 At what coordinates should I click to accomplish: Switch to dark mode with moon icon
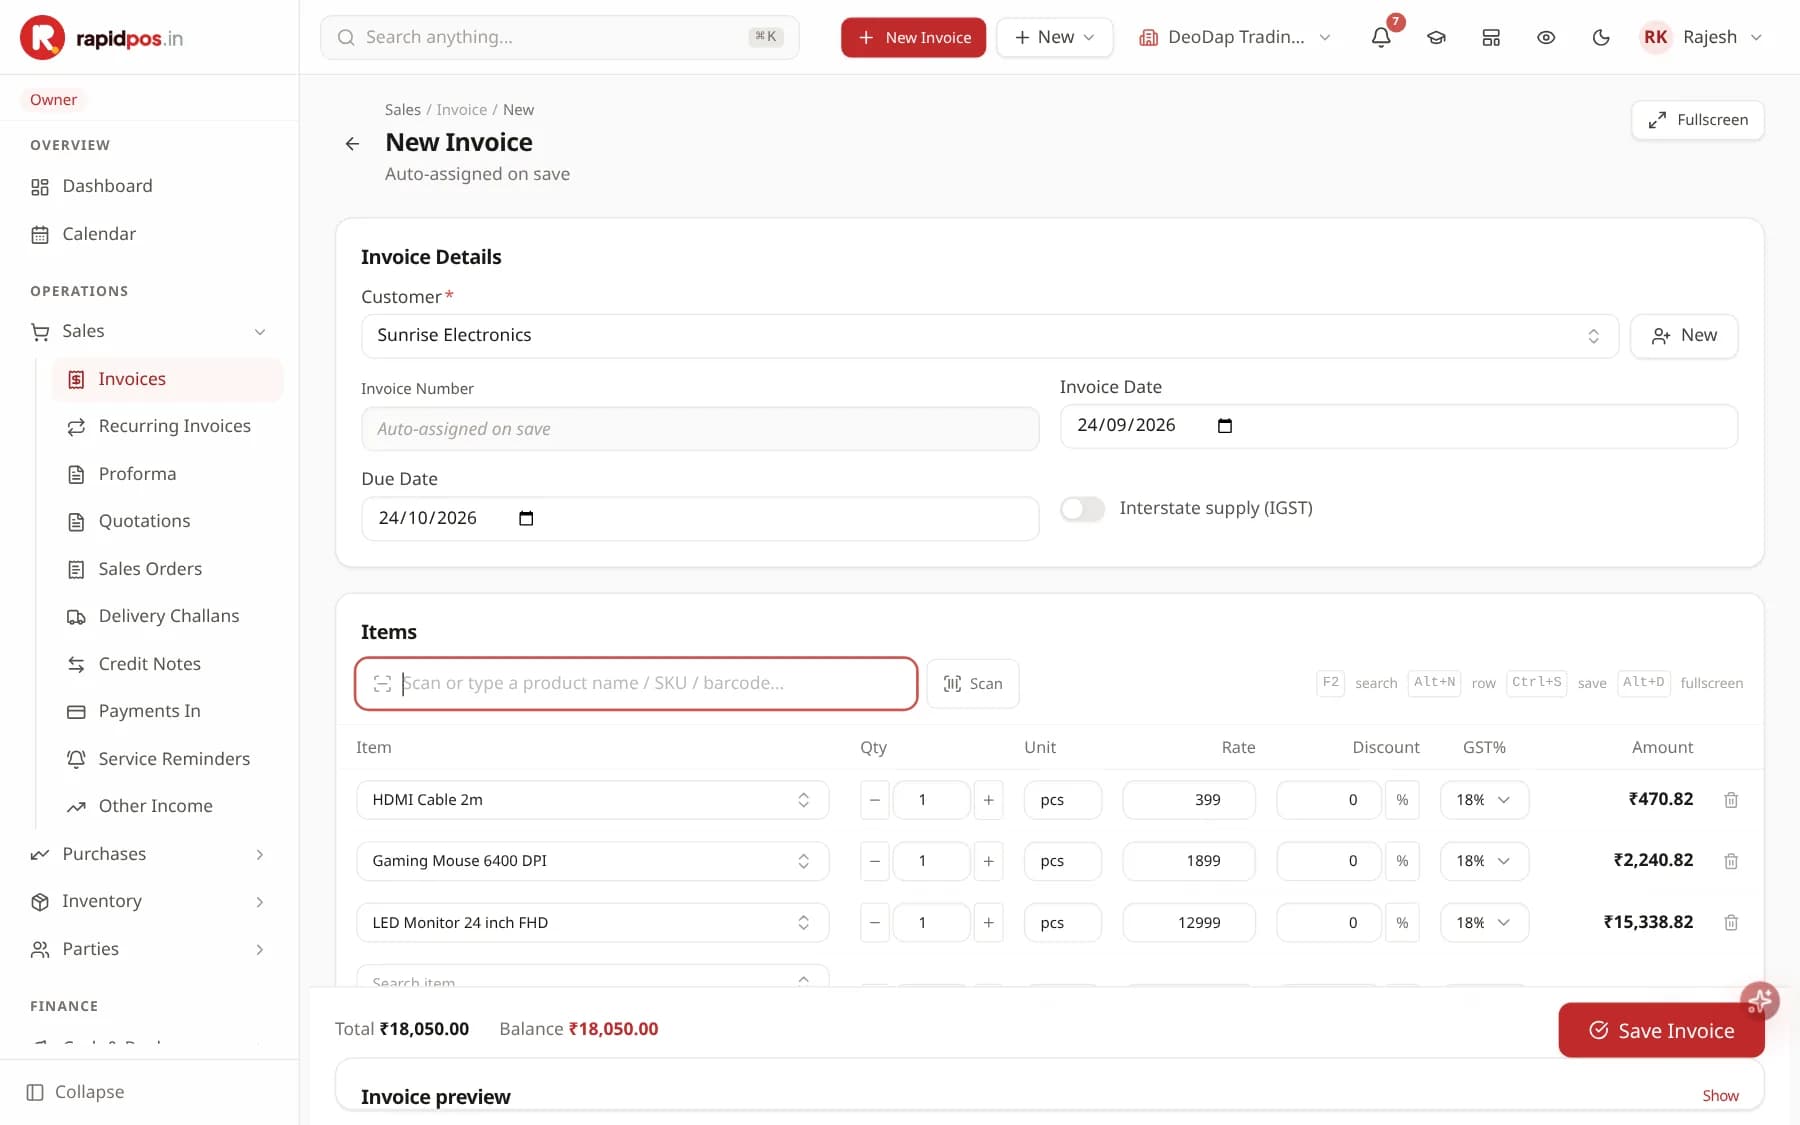tap(1601, 37)
